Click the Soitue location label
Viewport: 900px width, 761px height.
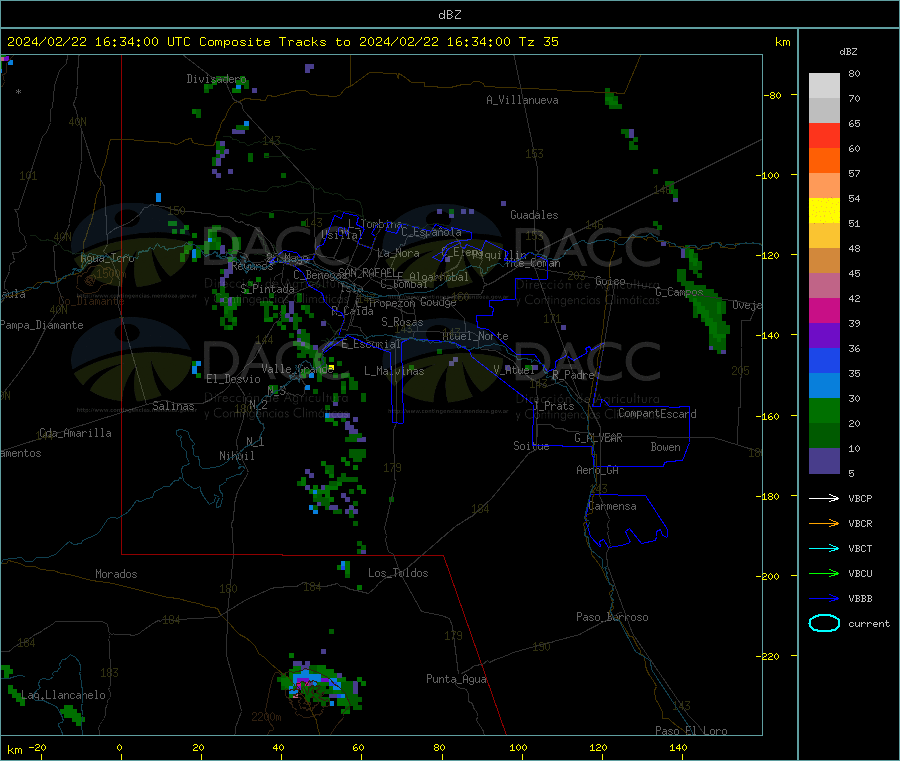[531, 446]
